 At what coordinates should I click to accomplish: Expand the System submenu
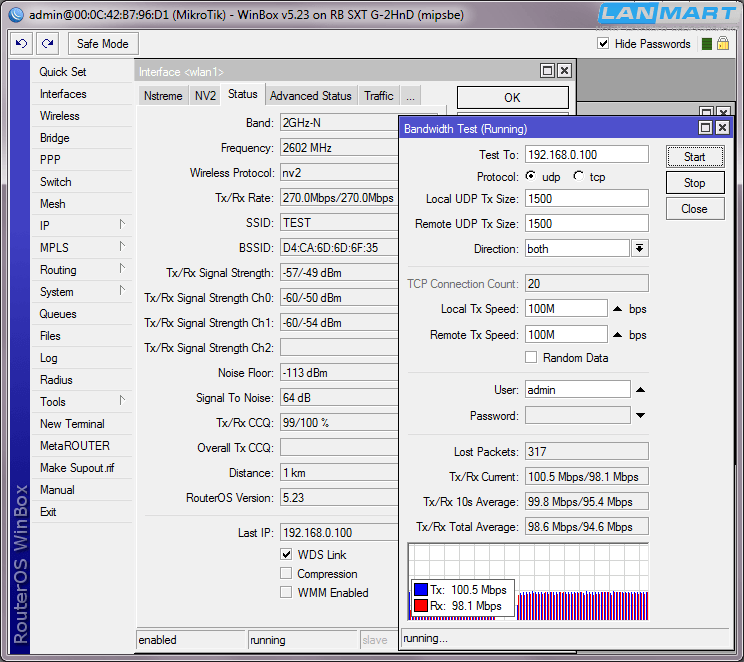pos(122,290)
